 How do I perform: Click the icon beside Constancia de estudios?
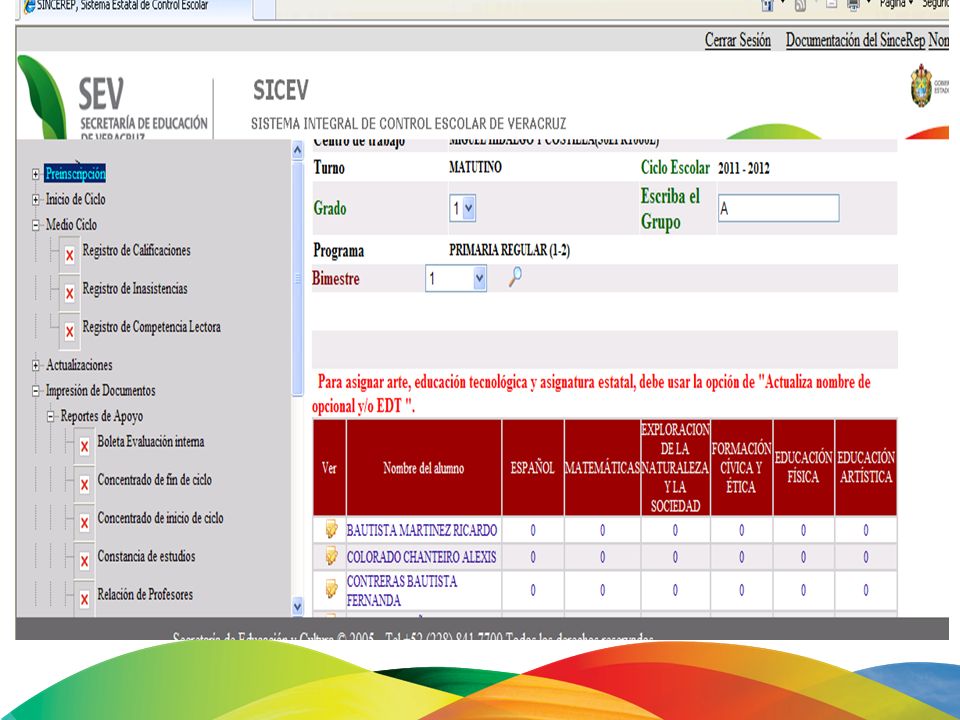pyautogui.click(x=84, y=560)
